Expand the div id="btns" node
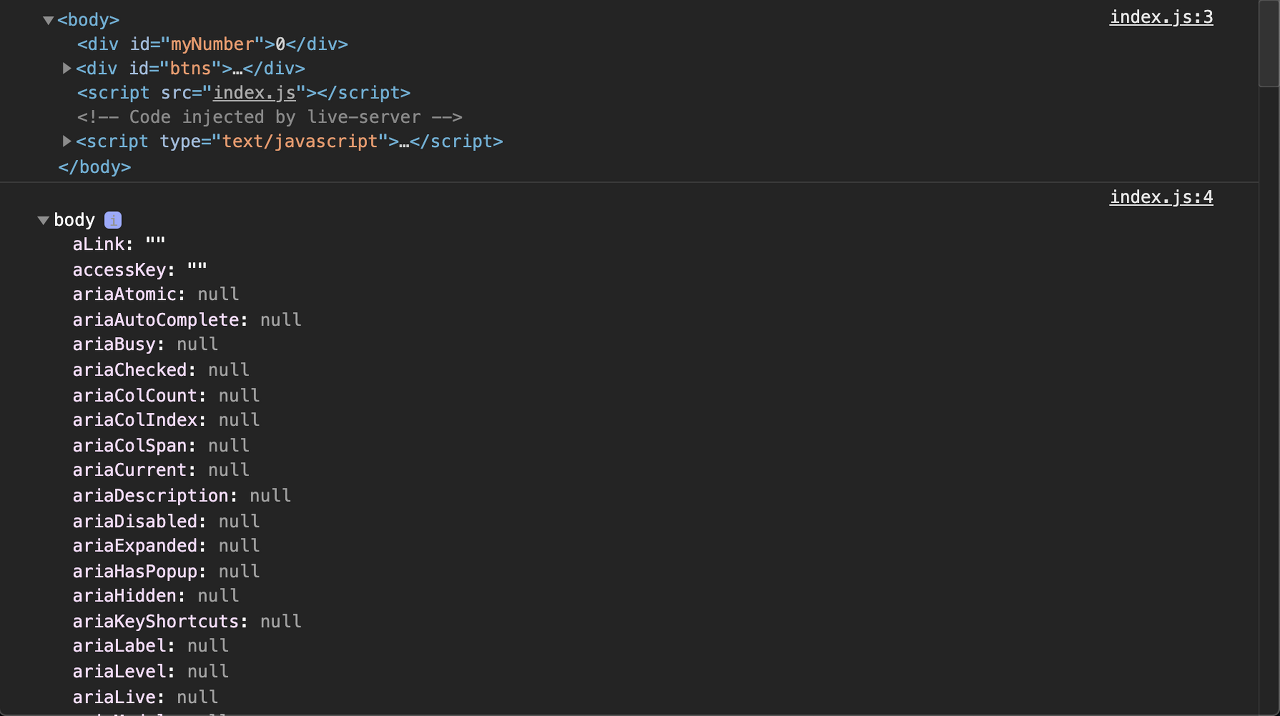Image resolution: width=1280 pixels, height=716 pixels. pyautogui.click(x=67, y=68)
